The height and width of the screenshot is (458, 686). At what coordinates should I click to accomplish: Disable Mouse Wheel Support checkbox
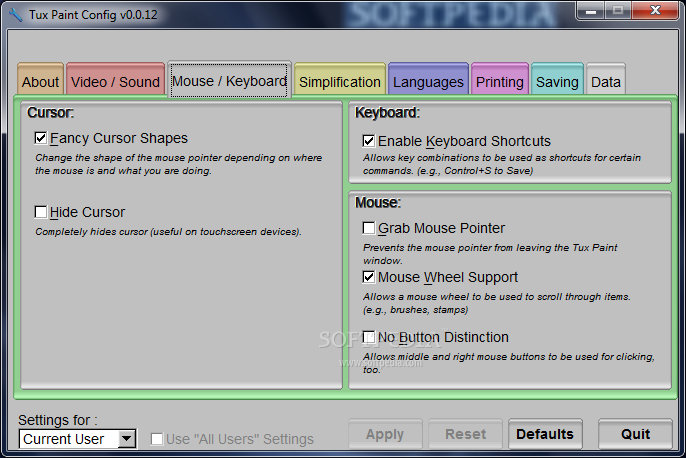[369, 277]
